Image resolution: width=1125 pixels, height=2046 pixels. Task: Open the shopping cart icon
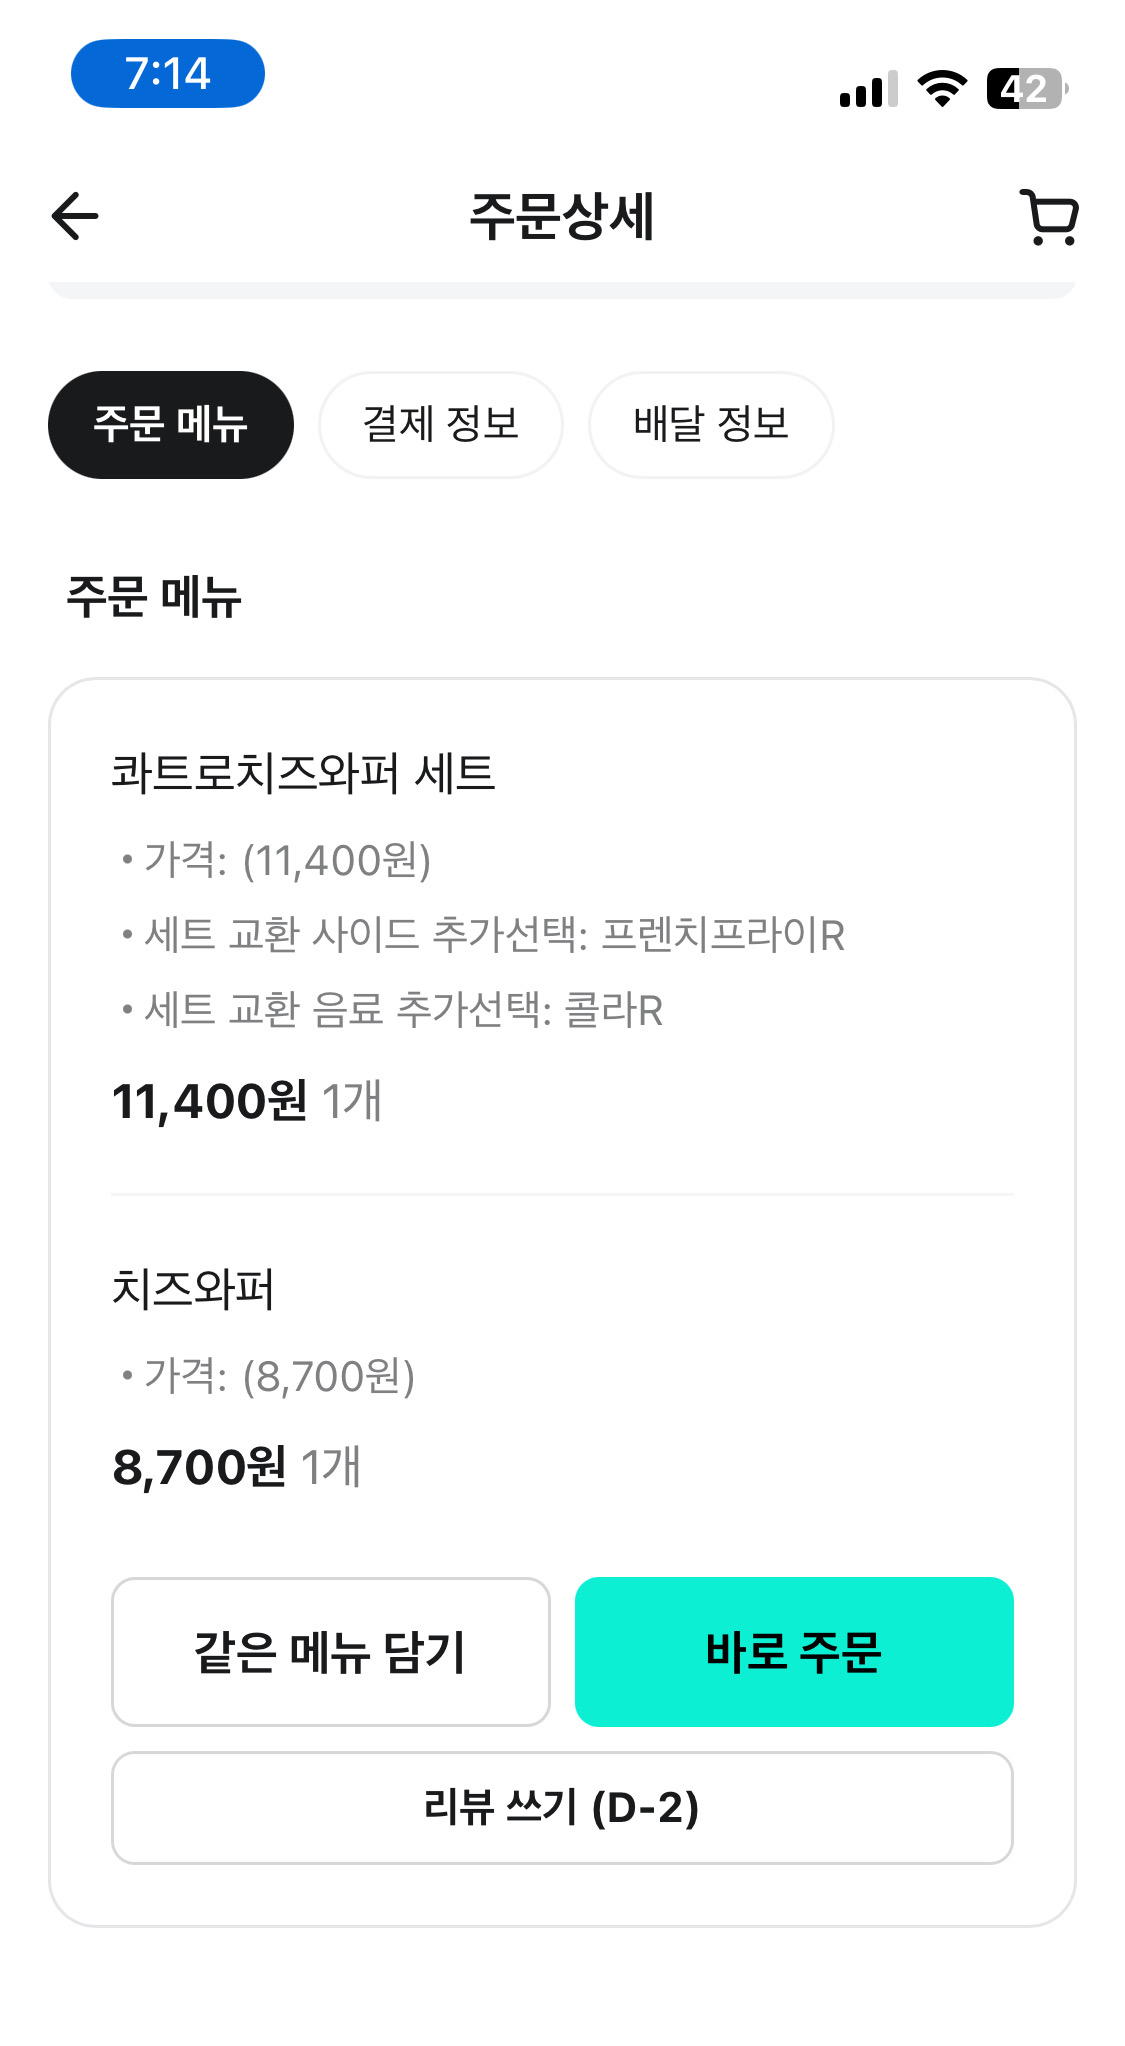point(1050,217)
